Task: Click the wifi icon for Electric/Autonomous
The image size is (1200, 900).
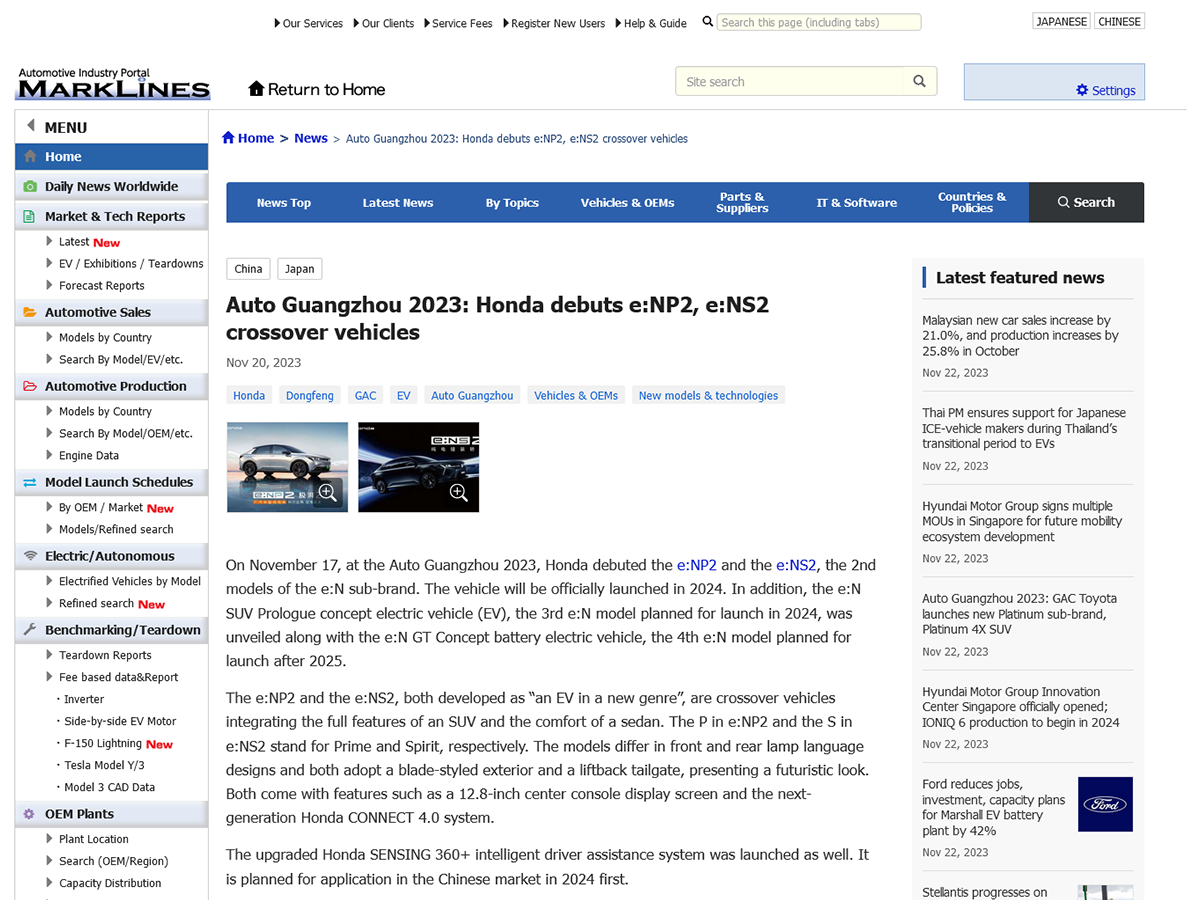Action: pos(30,556)
